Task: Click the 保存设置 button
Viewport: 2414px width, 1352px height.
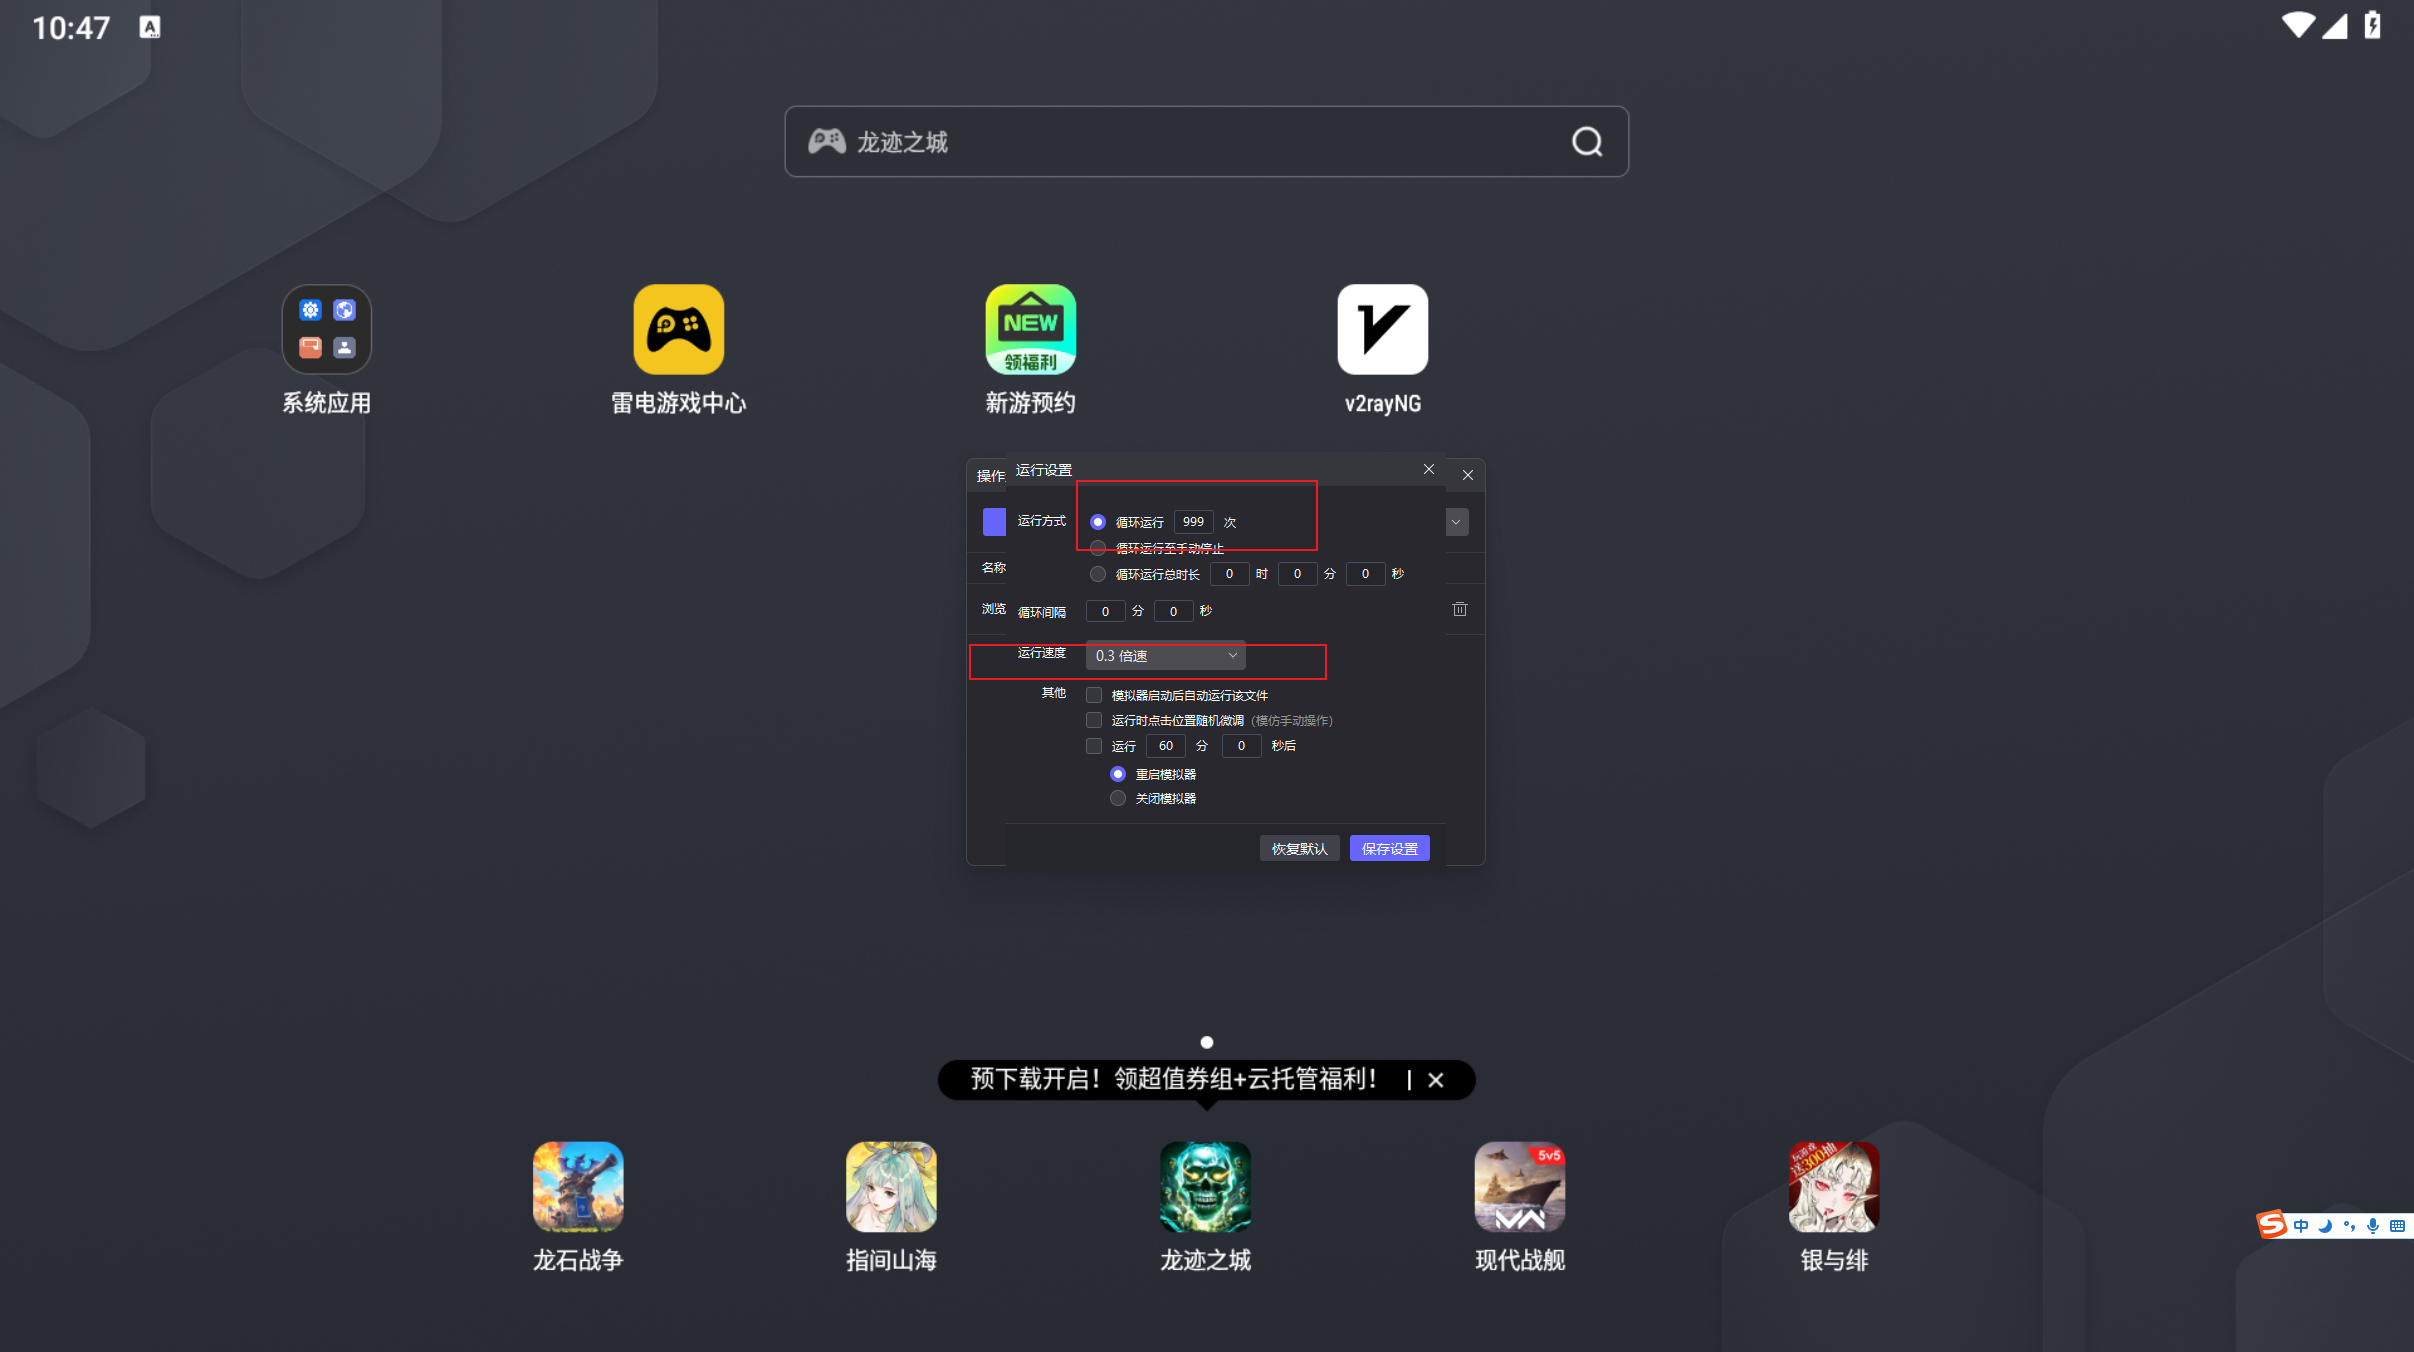Action: coord(1390,848)
